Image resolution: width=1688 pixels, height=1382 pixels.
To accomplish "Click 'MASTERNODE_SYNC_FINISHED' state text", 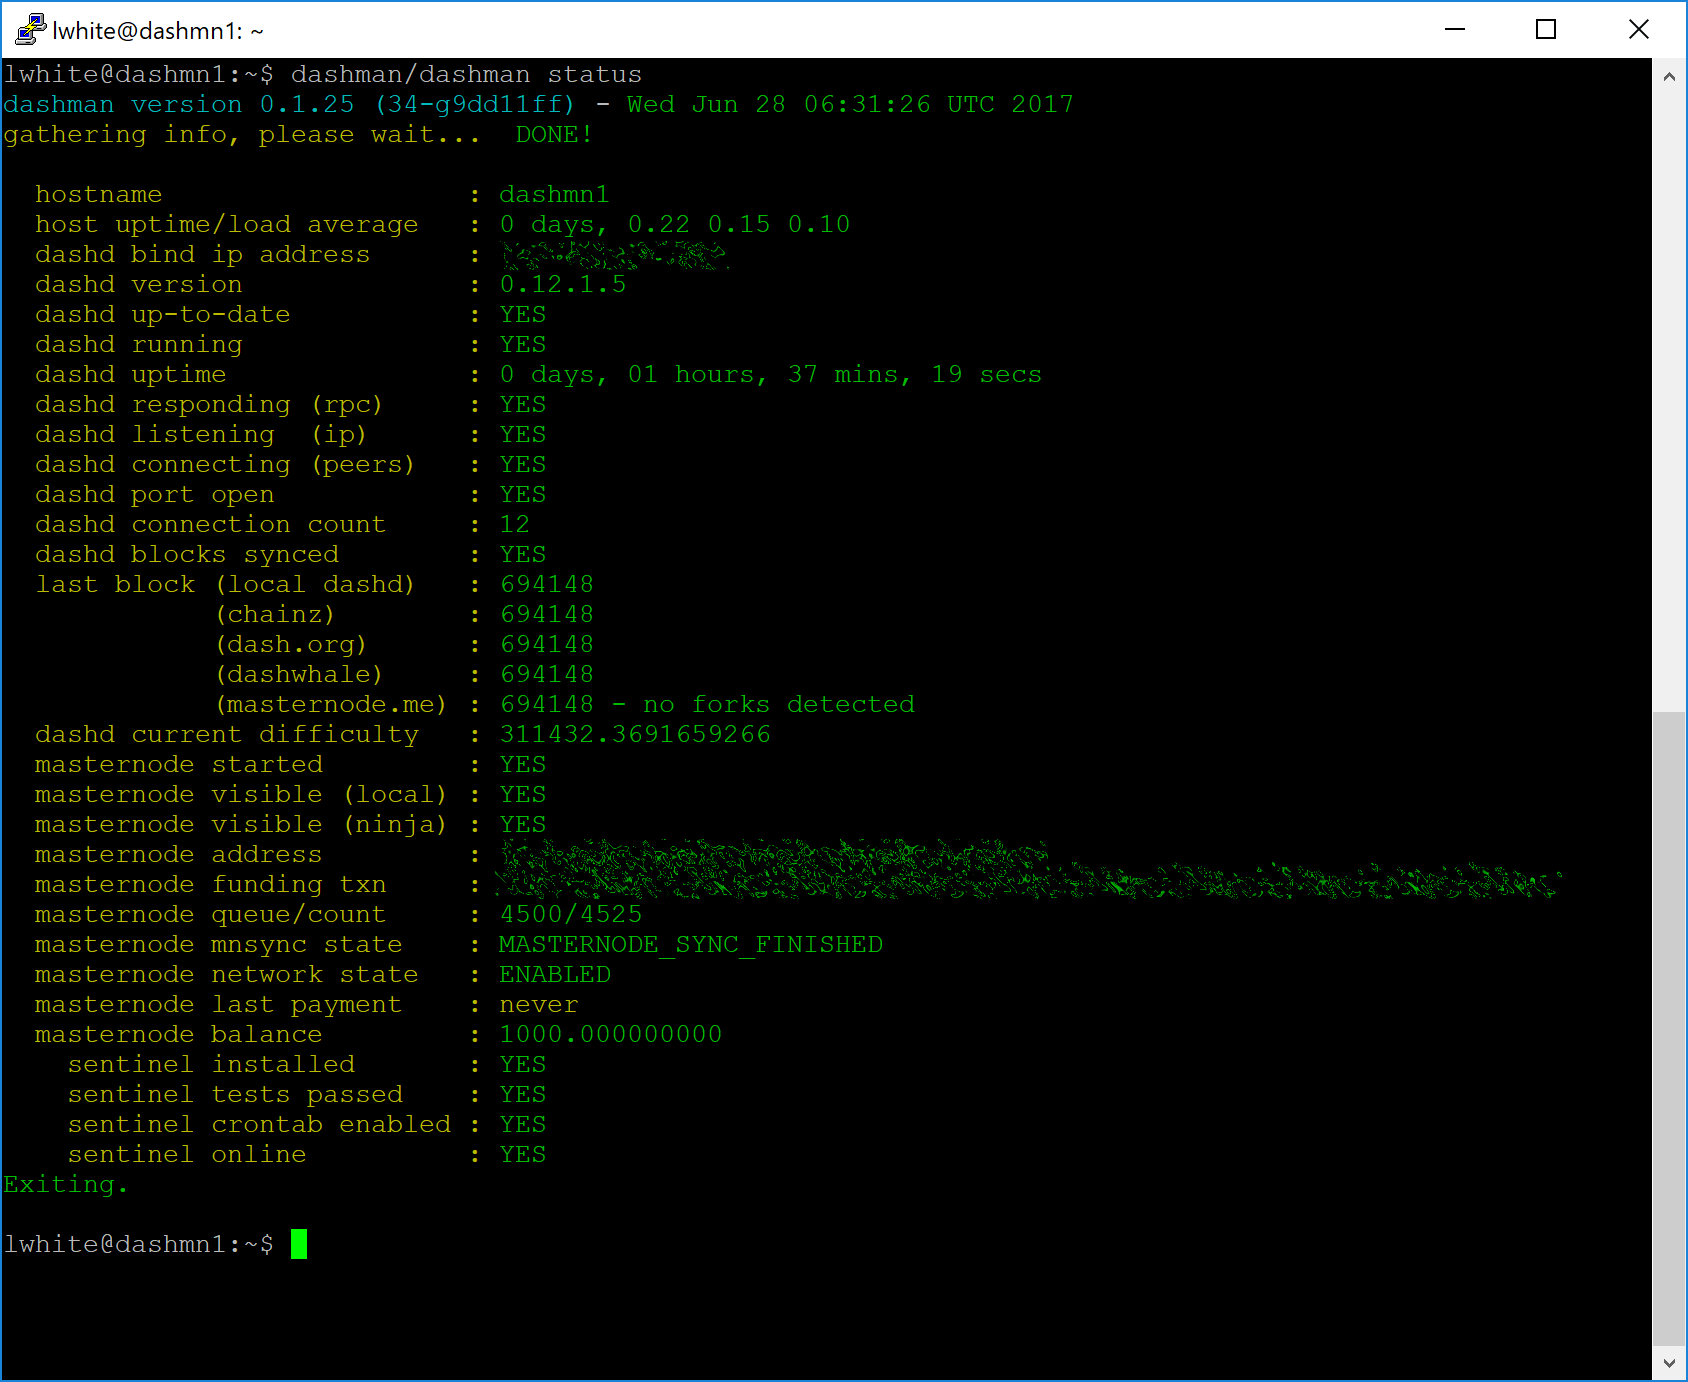I will tap(690, 945).
